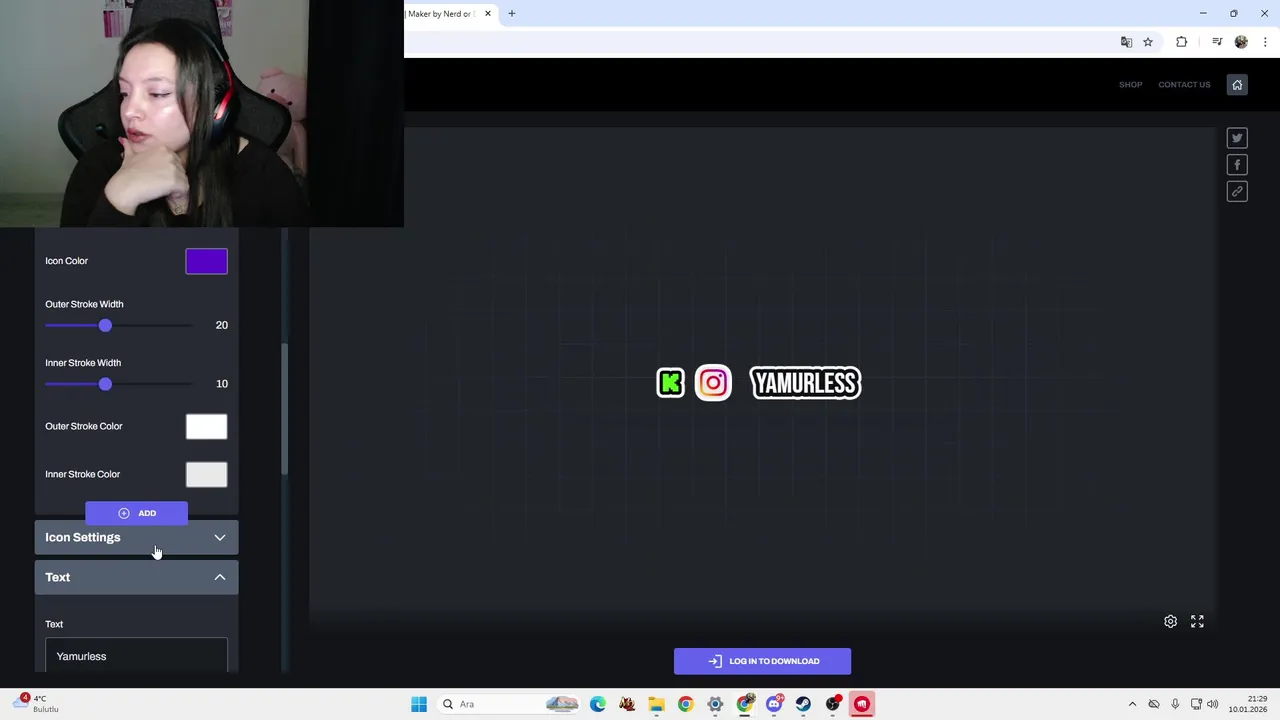The image size is (1280, 720).
Task: Bookmark this page with the star icon
Action: [1148, 42]
